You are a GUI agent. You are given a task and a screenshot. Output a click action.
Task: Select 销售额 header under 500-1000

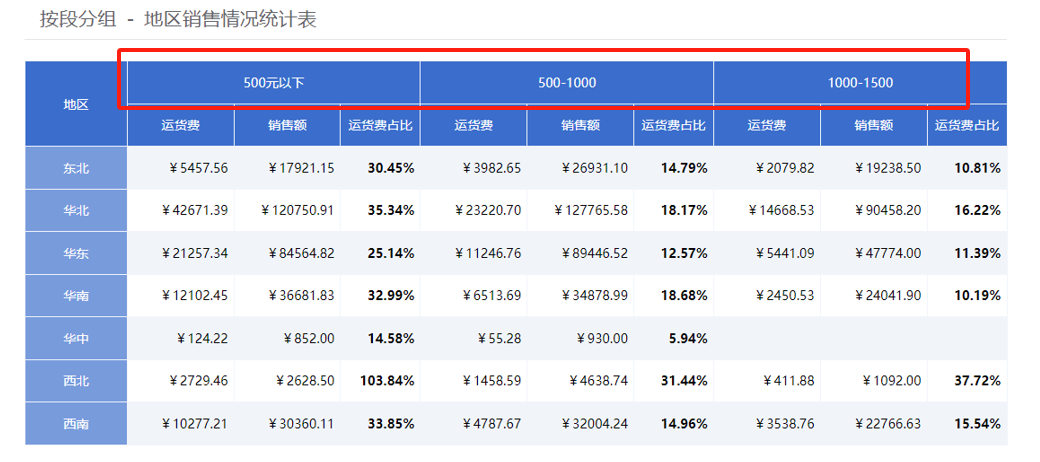[x=580, y=125]
